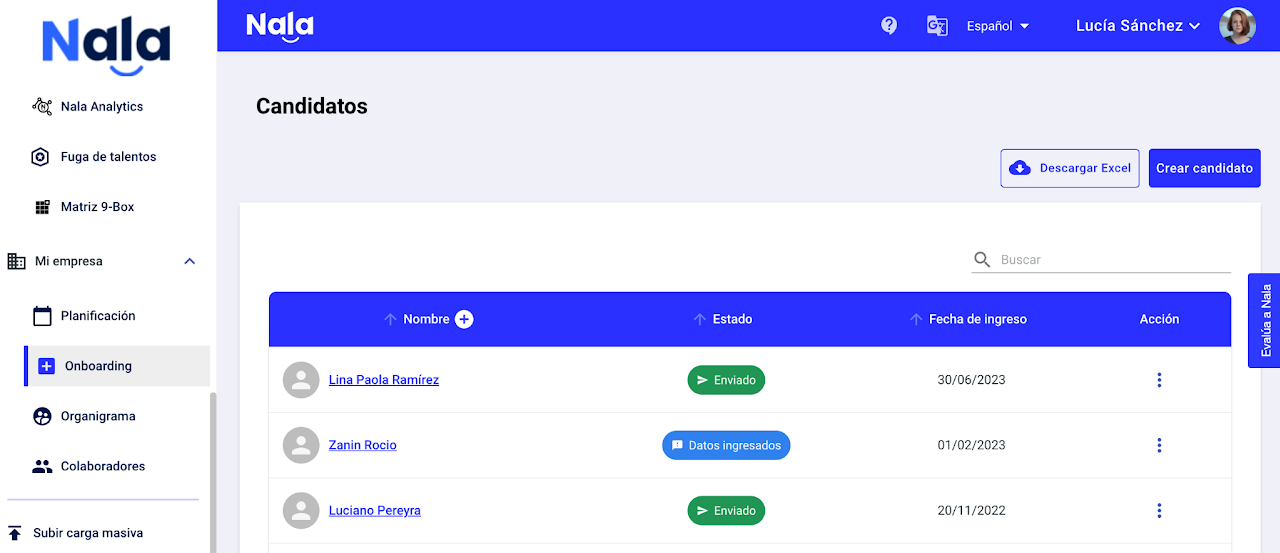
Task: Click Lucía Sánchez profile avatar
Action: 1237,26
